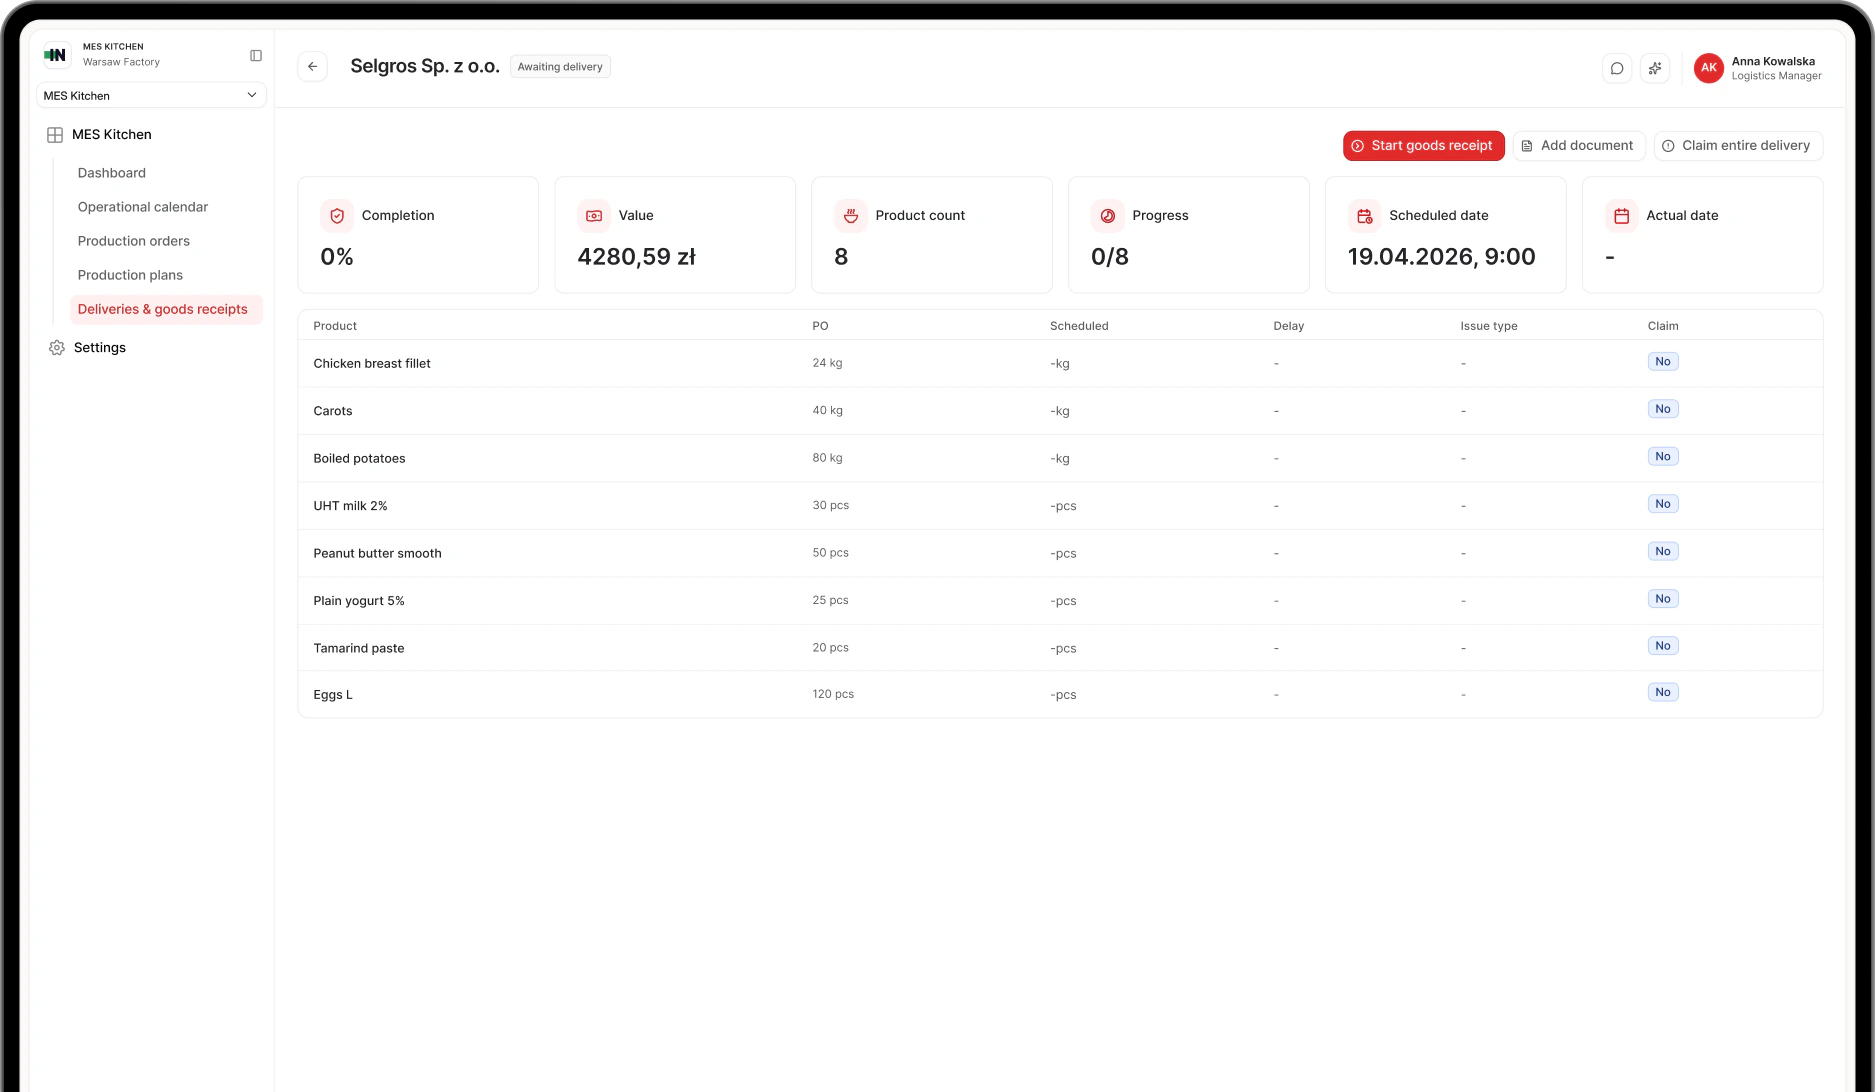The width and height of the screenshot is (1875, 1092).
Task: Click the Product column header
Action: (335, 326)
